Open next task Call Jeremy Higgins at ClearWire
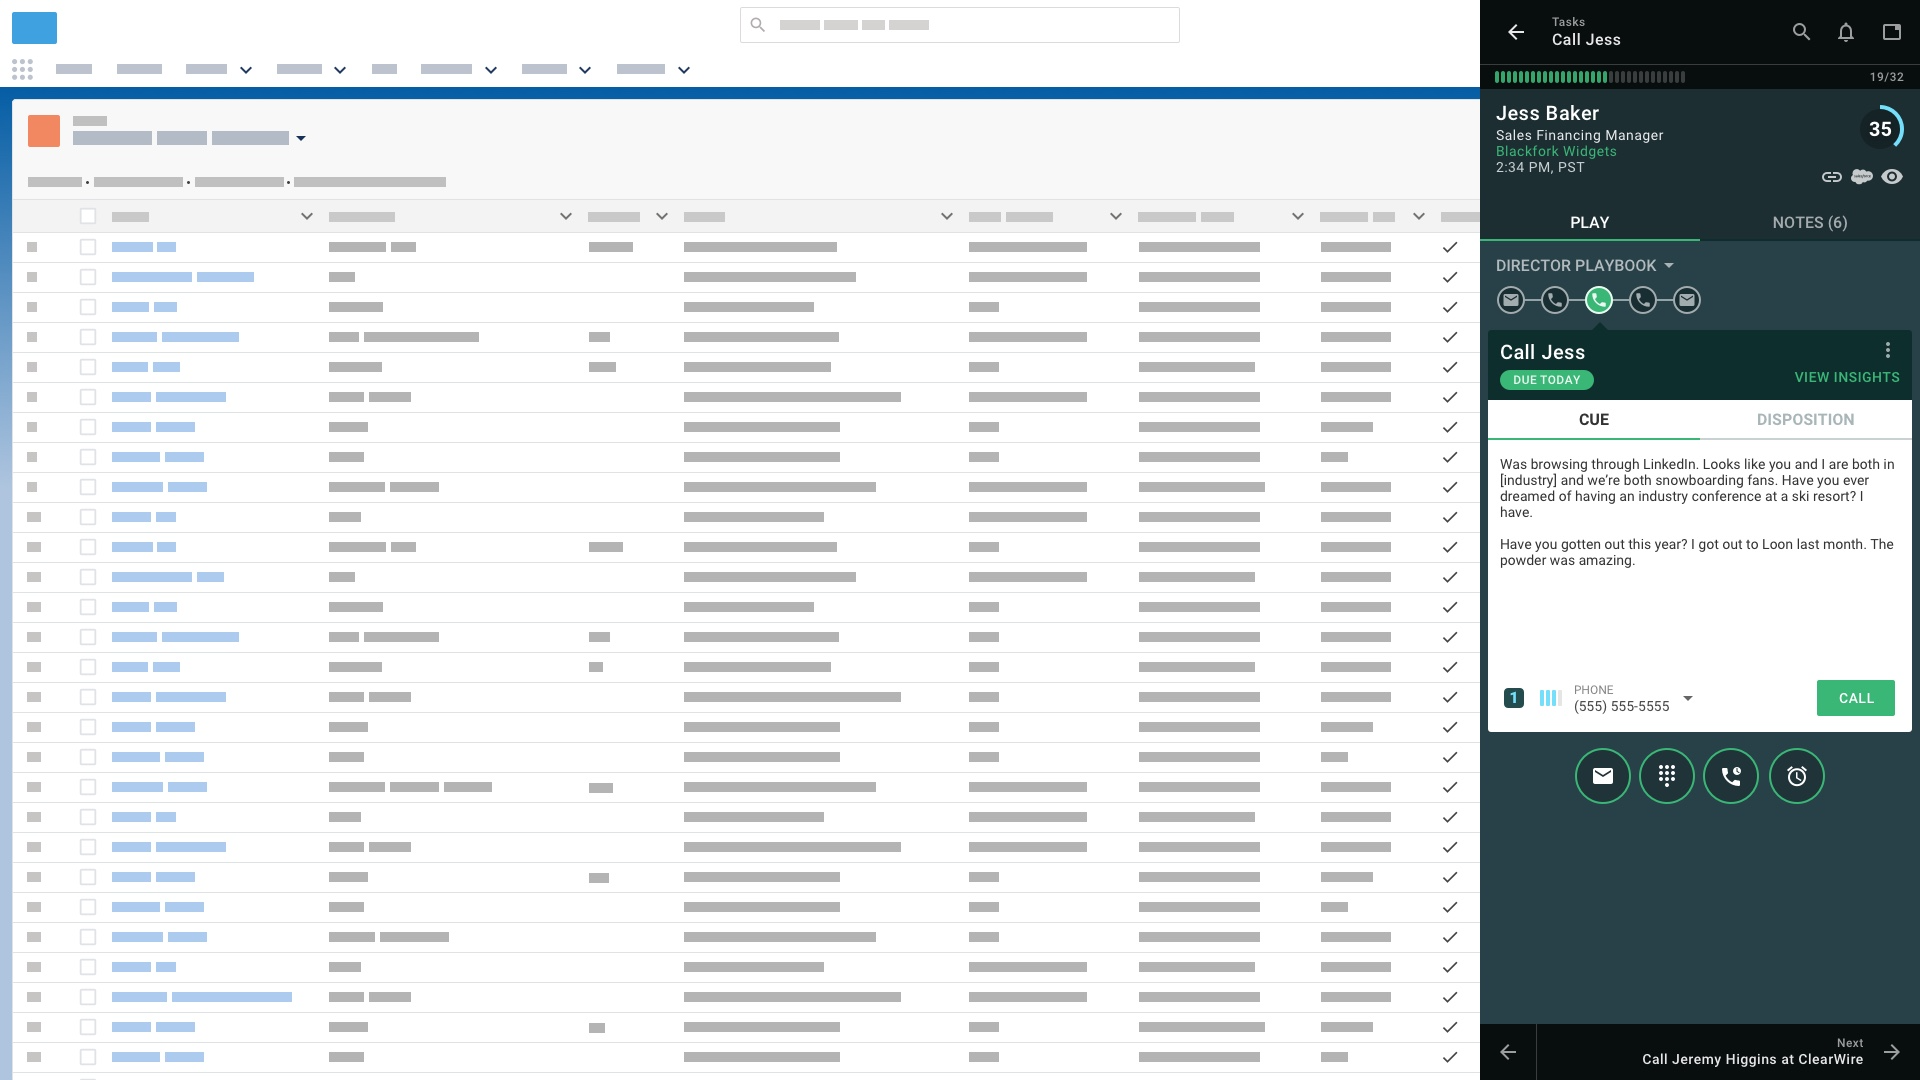This screenshot has width=1920, height=1080. (x=1752, y=1059)
